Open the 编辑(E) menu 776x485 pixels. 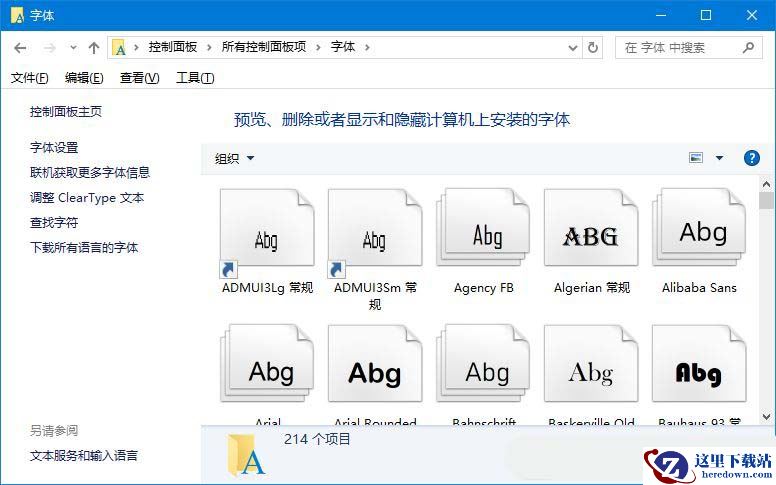[84, 78]
